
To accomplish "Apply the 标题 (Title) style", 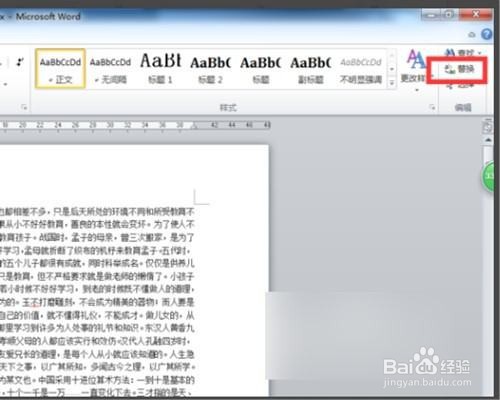I will coord(260,69).
